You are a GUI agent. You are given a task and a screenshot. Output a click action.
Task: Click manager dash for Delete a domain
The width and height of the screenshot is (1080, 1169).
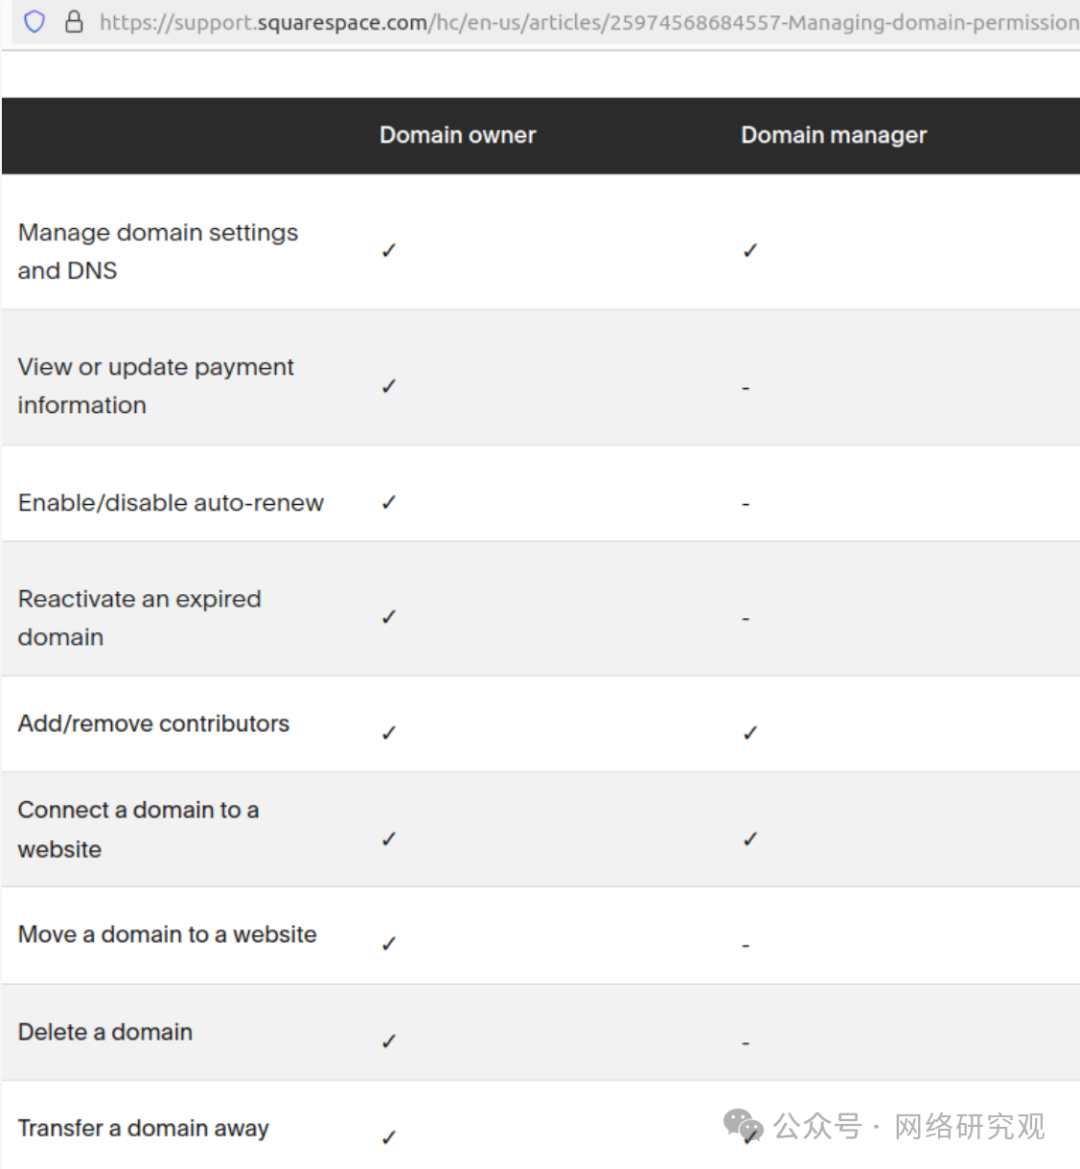745,1043
